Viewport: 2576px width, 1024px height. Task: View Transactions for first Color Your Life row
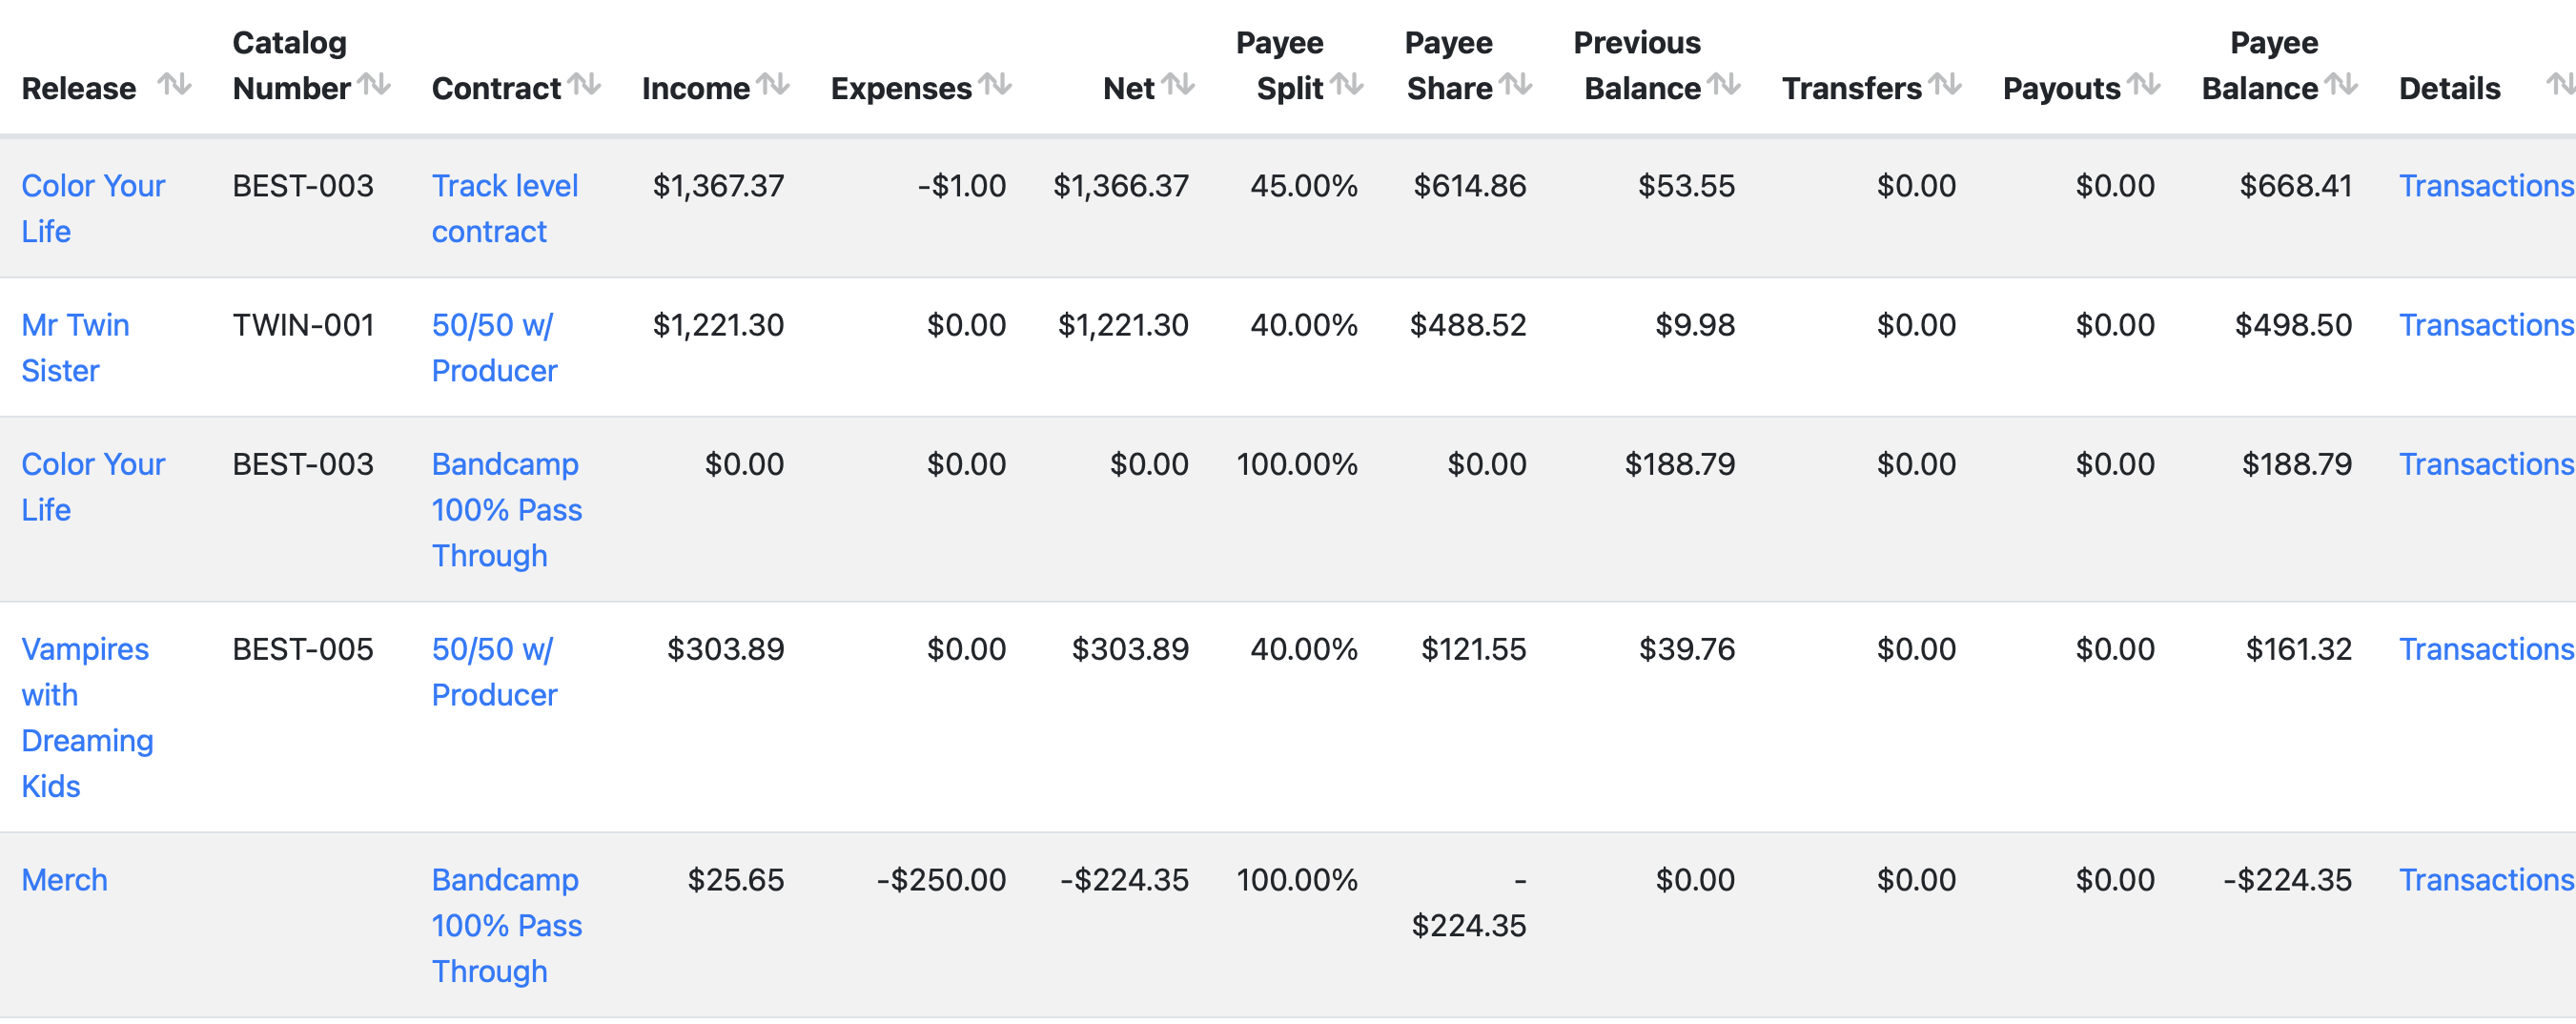coord(2486,186)
